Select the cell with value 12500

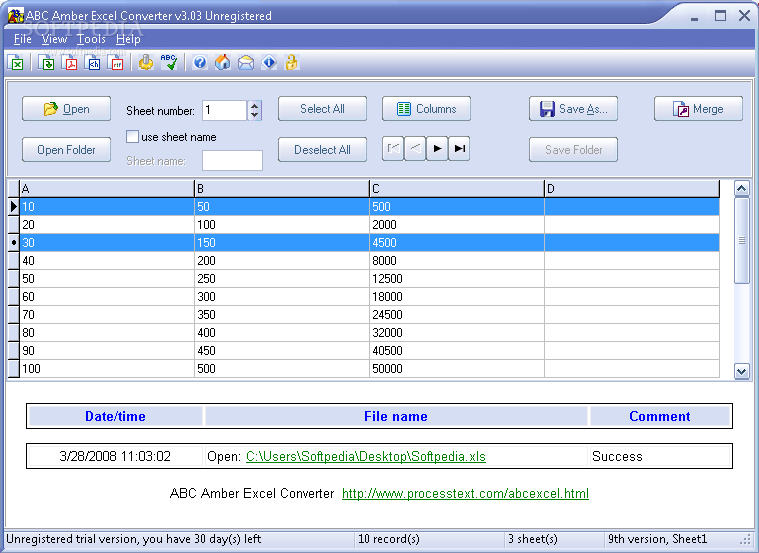457,278
